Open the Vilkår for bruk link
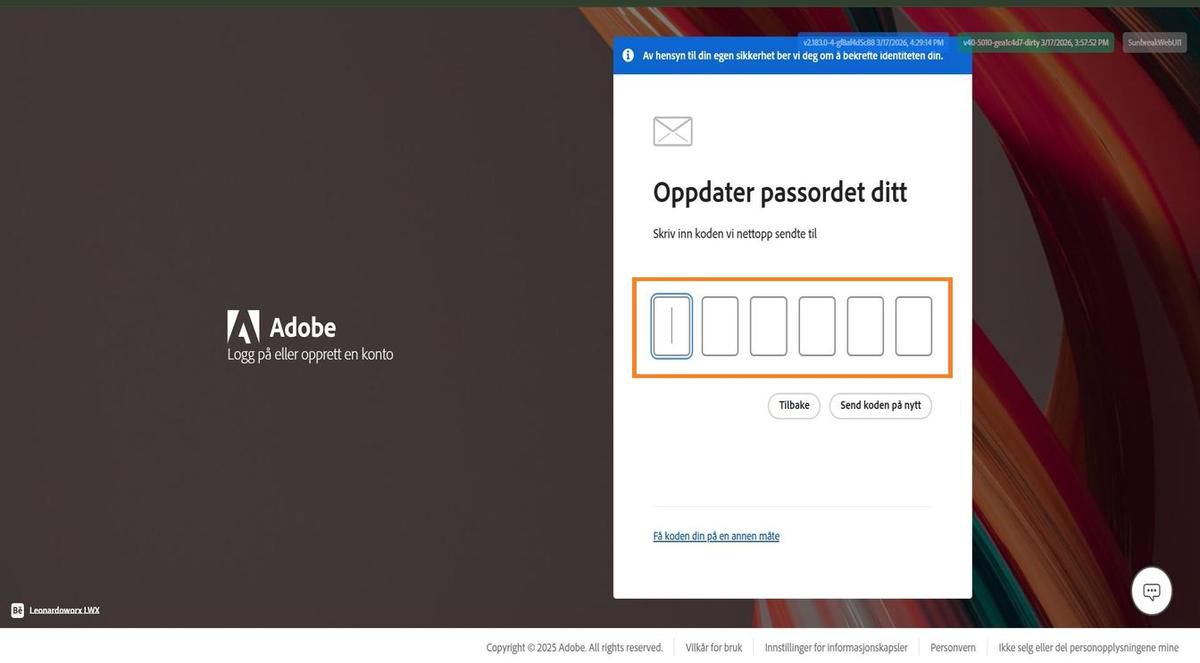Viewport: 1200px width, 663px height. pyautogui.click(x=713, y=647)
